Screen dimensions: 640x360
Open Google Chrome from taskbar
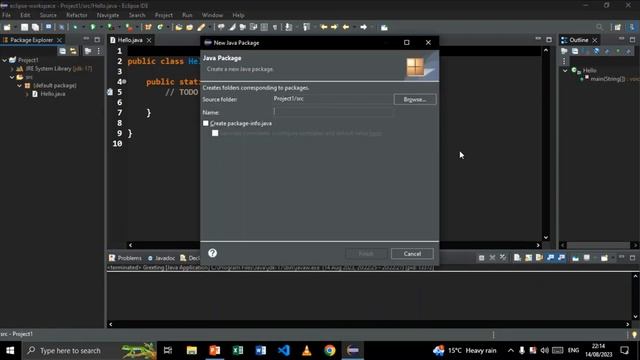tap(330, 350)
